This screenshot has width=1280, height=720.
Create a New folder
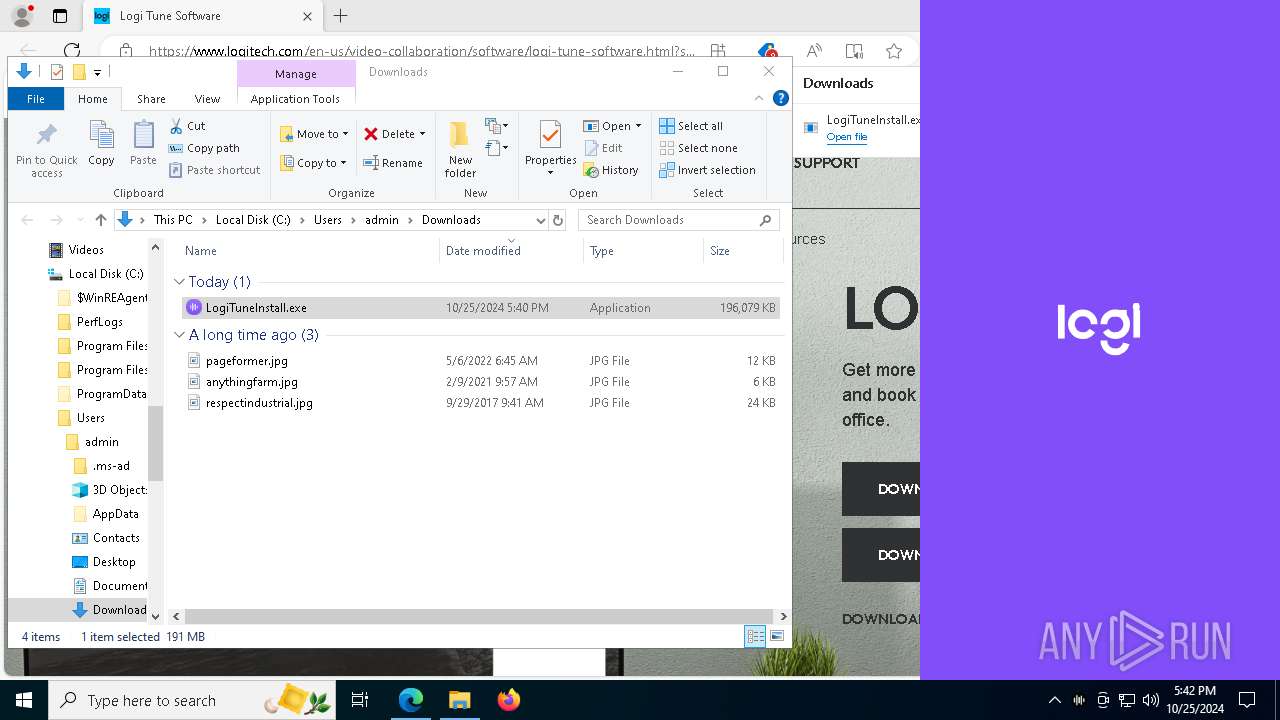tap(460, 149)
